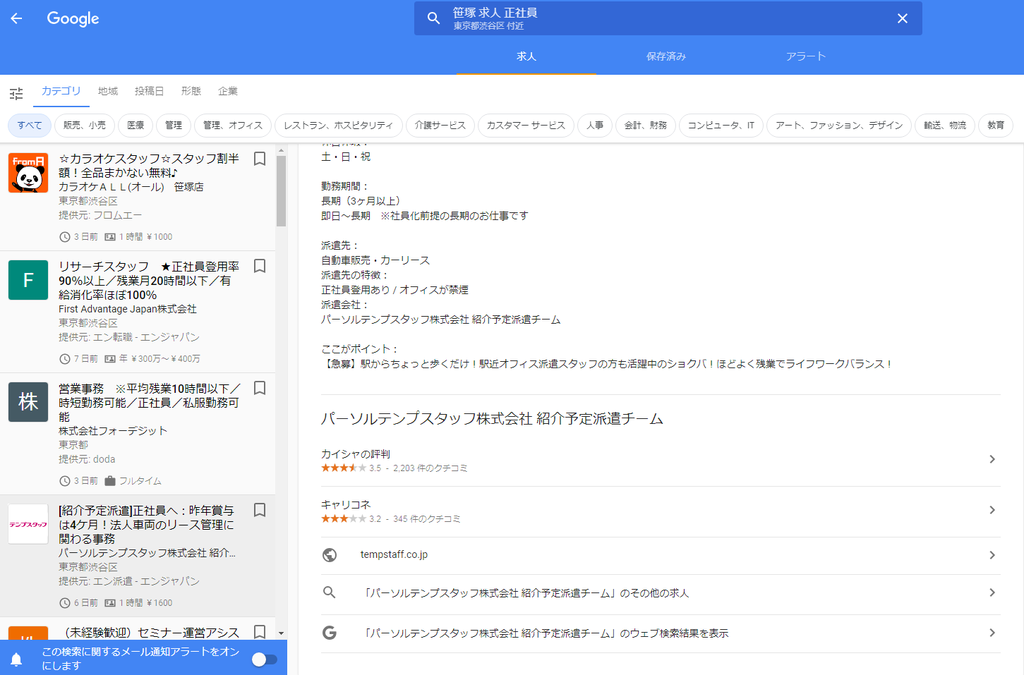Open the filter options icon beside カテゴリ
This screenshot has height=675, width=1024.
click(x=16, y=92)
